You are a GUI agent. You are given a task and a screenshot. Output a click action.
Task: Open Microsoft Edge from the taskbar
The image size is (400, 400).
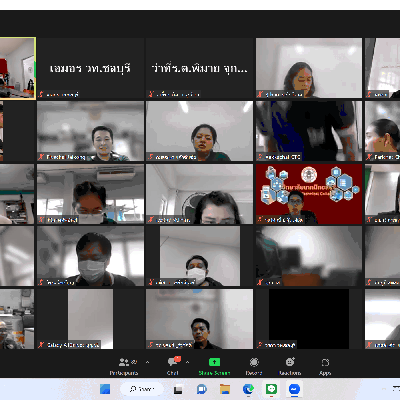click(248, 389)
